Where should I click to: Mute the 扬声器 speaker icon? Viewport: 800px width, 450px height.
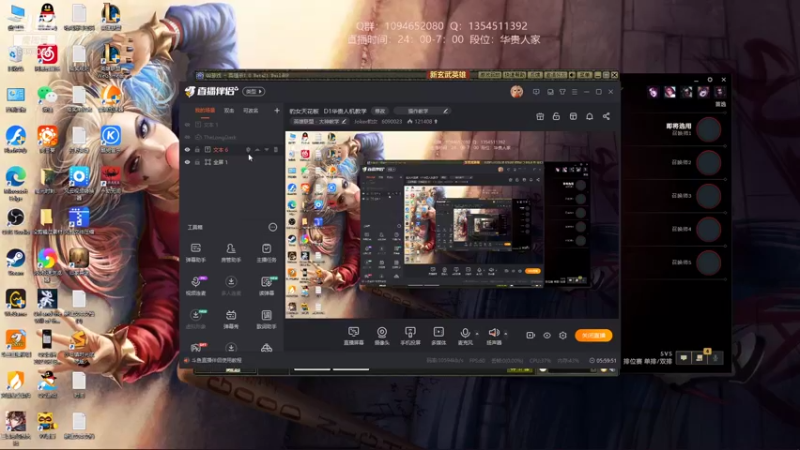coord(493,333)
